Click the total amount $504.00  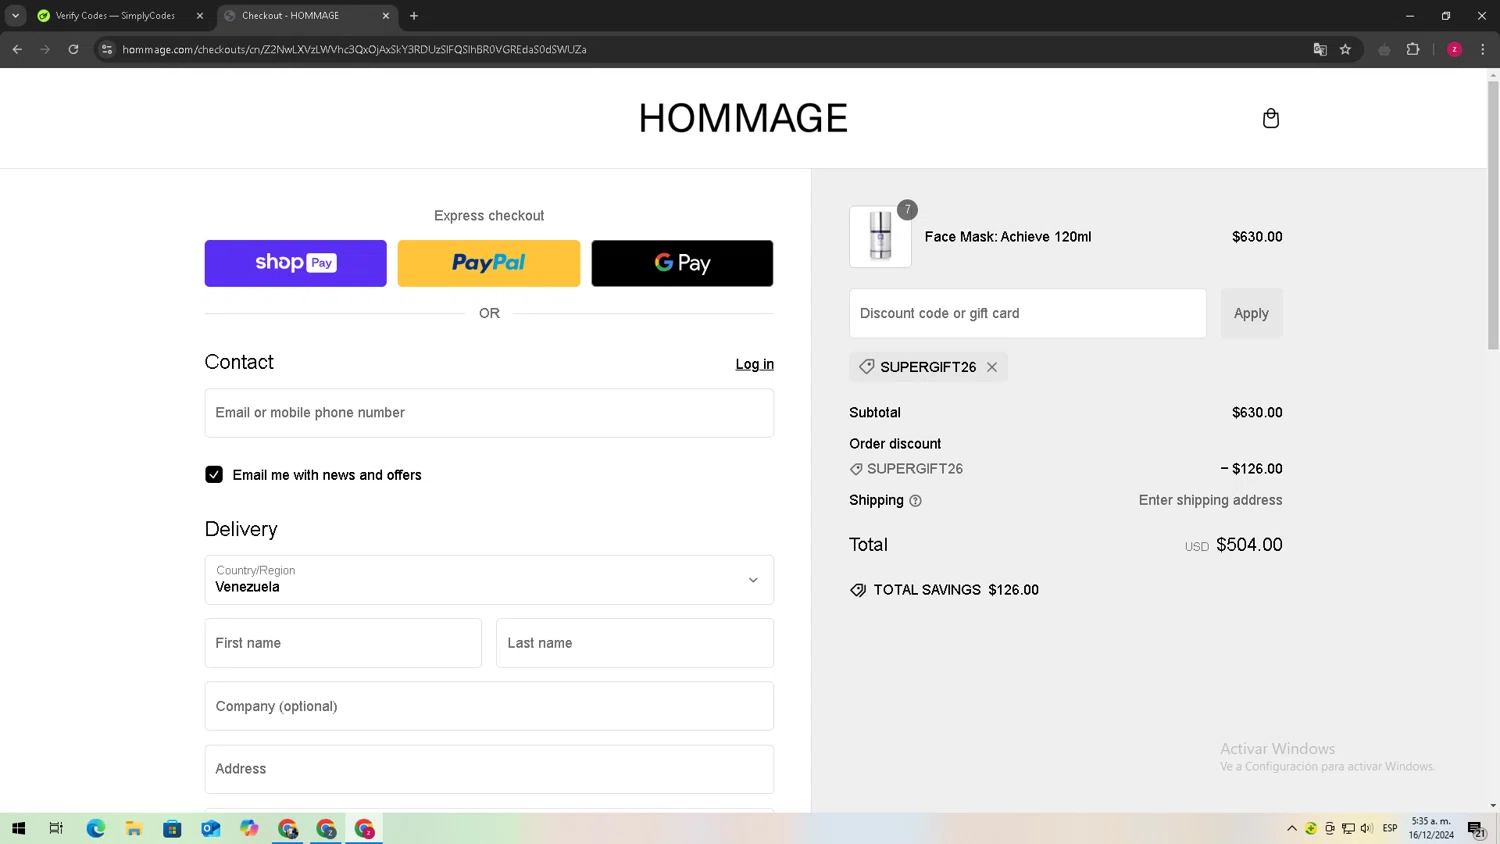[1249, 545]
